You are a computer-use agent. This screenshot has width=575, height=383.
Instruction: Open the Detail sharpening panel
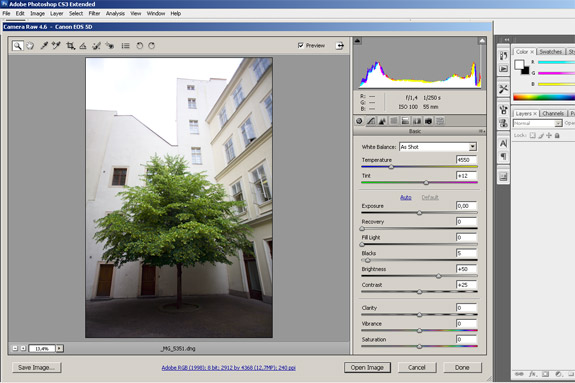coord(382,121)
